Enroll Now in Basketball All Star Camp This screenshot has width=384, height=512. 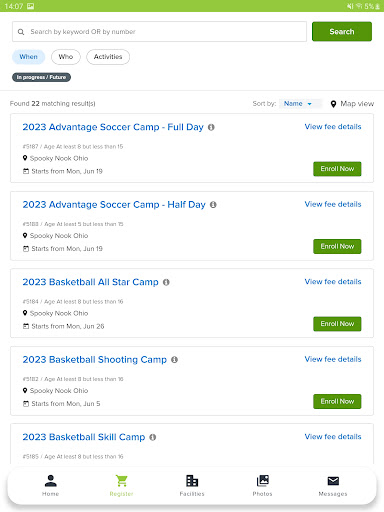[337, 324]
